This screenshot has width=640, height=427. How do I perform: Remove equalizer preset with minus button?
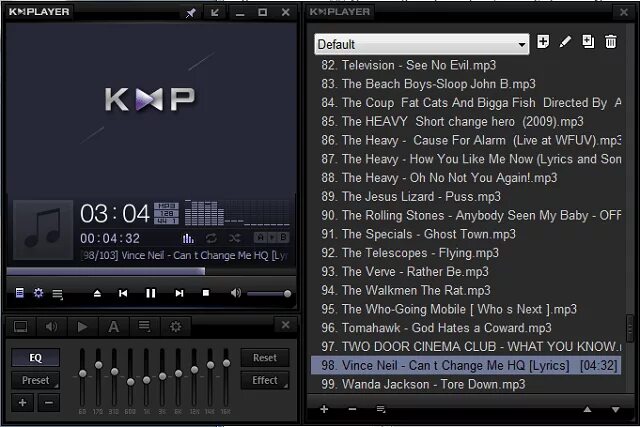click(49, 403)
